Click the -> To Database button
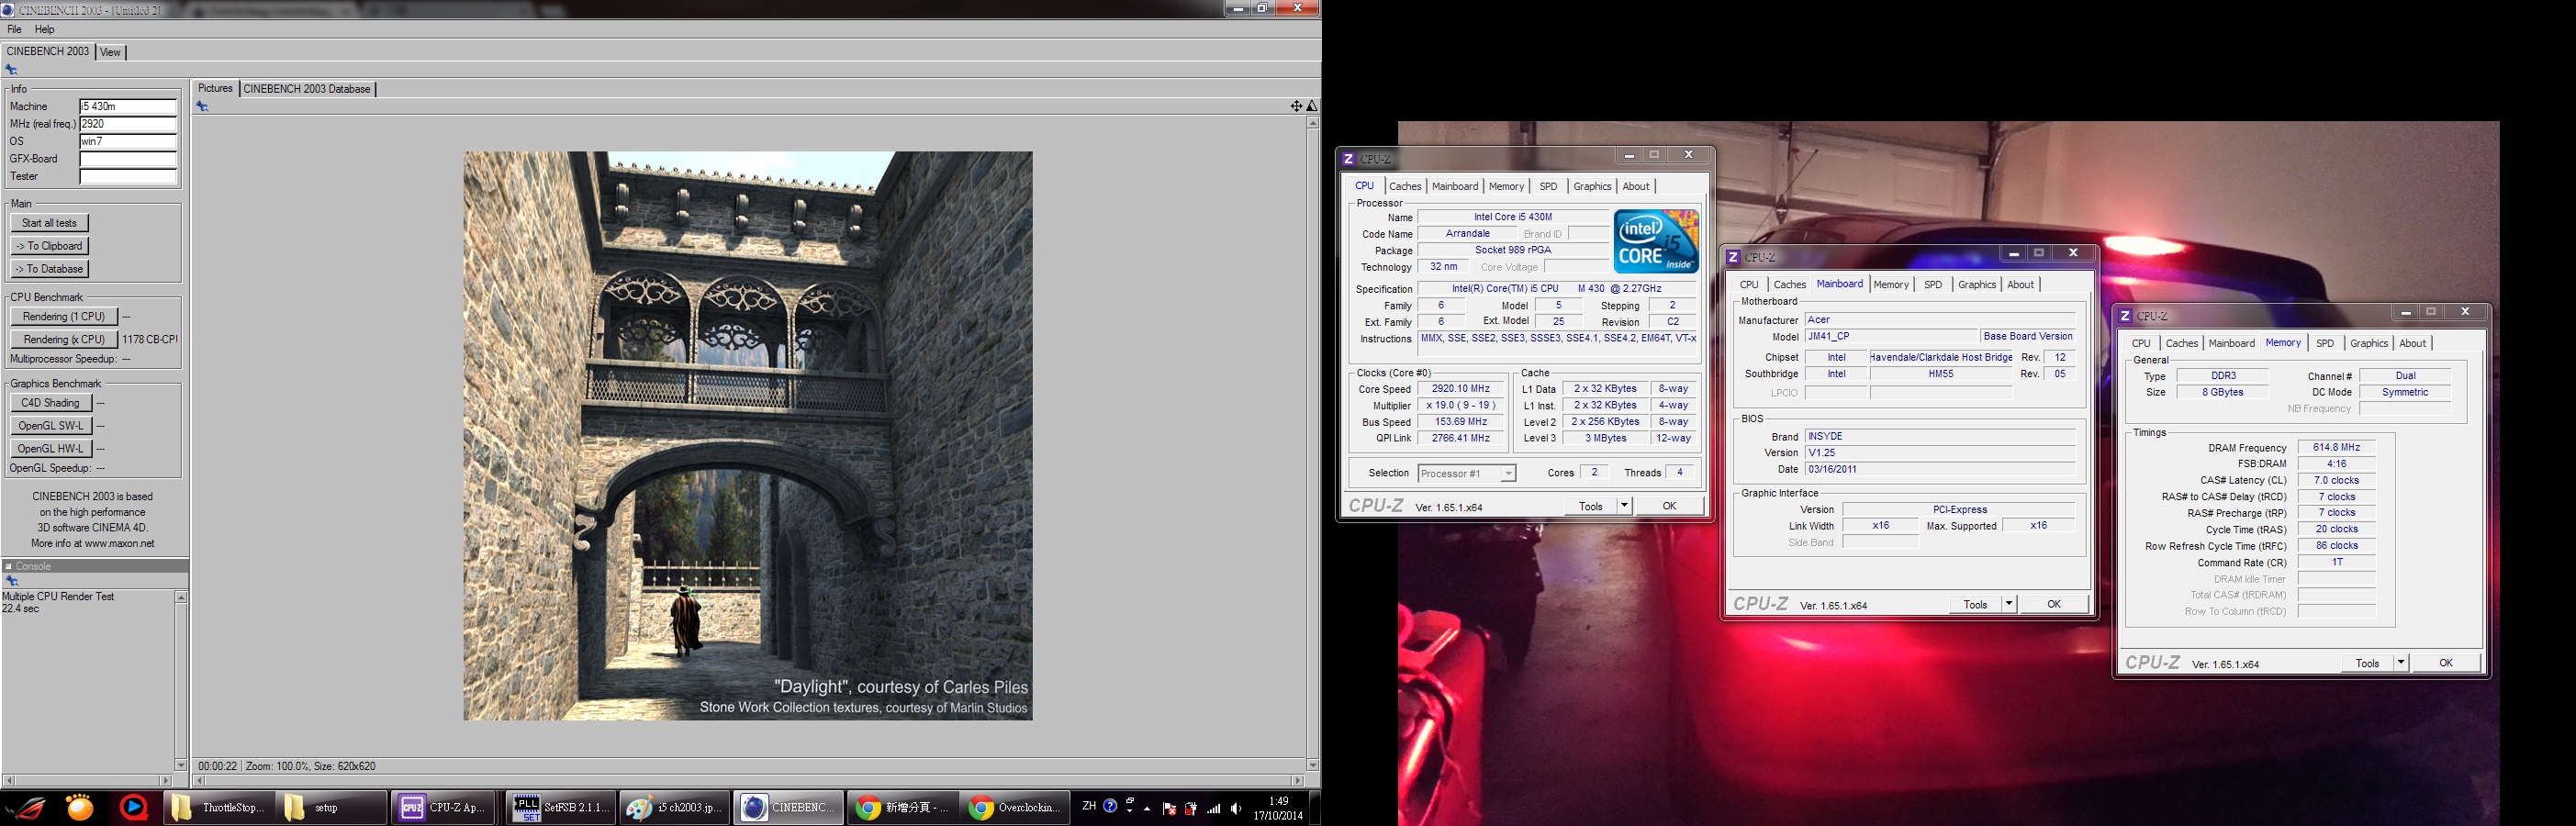2576x826 pixels. [x=49, y=269]
